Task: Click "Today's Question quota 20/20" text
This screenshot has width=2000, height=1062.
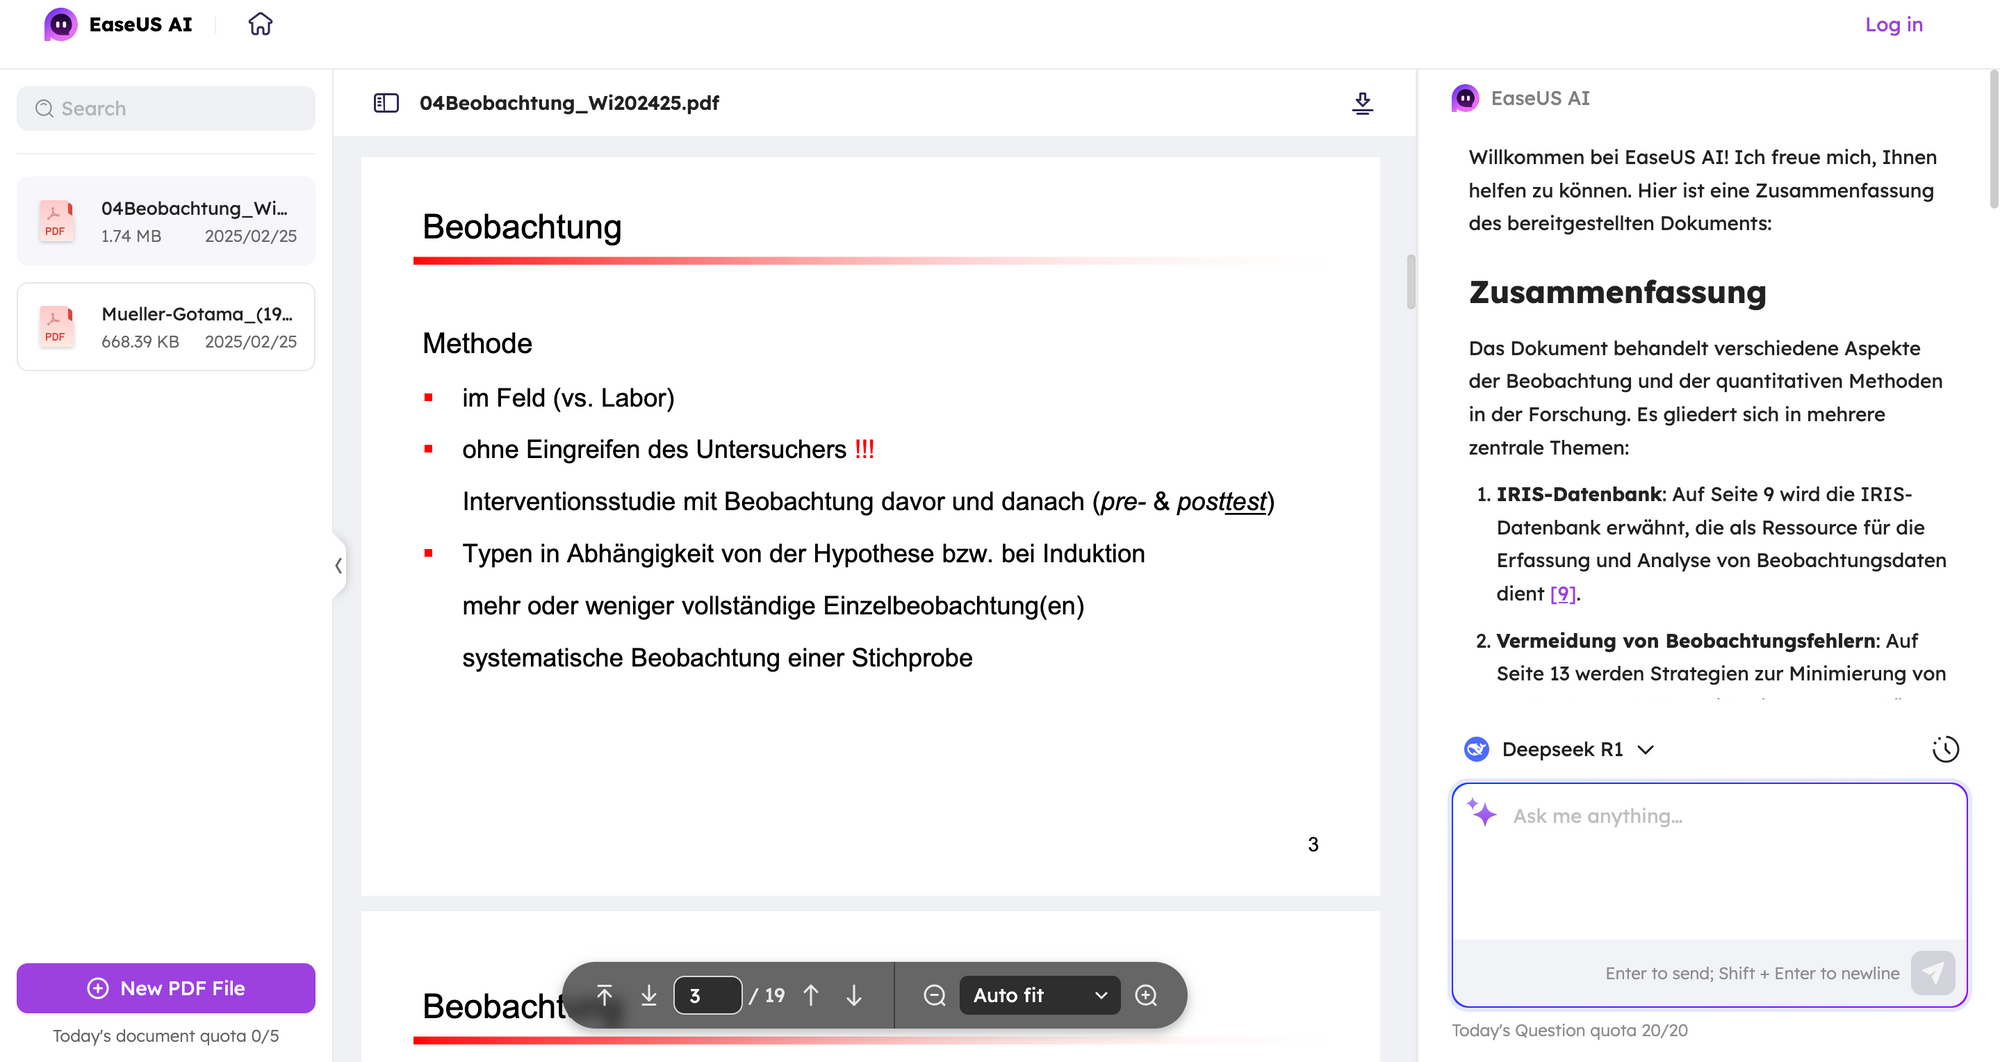Action: [1569, 1030]
